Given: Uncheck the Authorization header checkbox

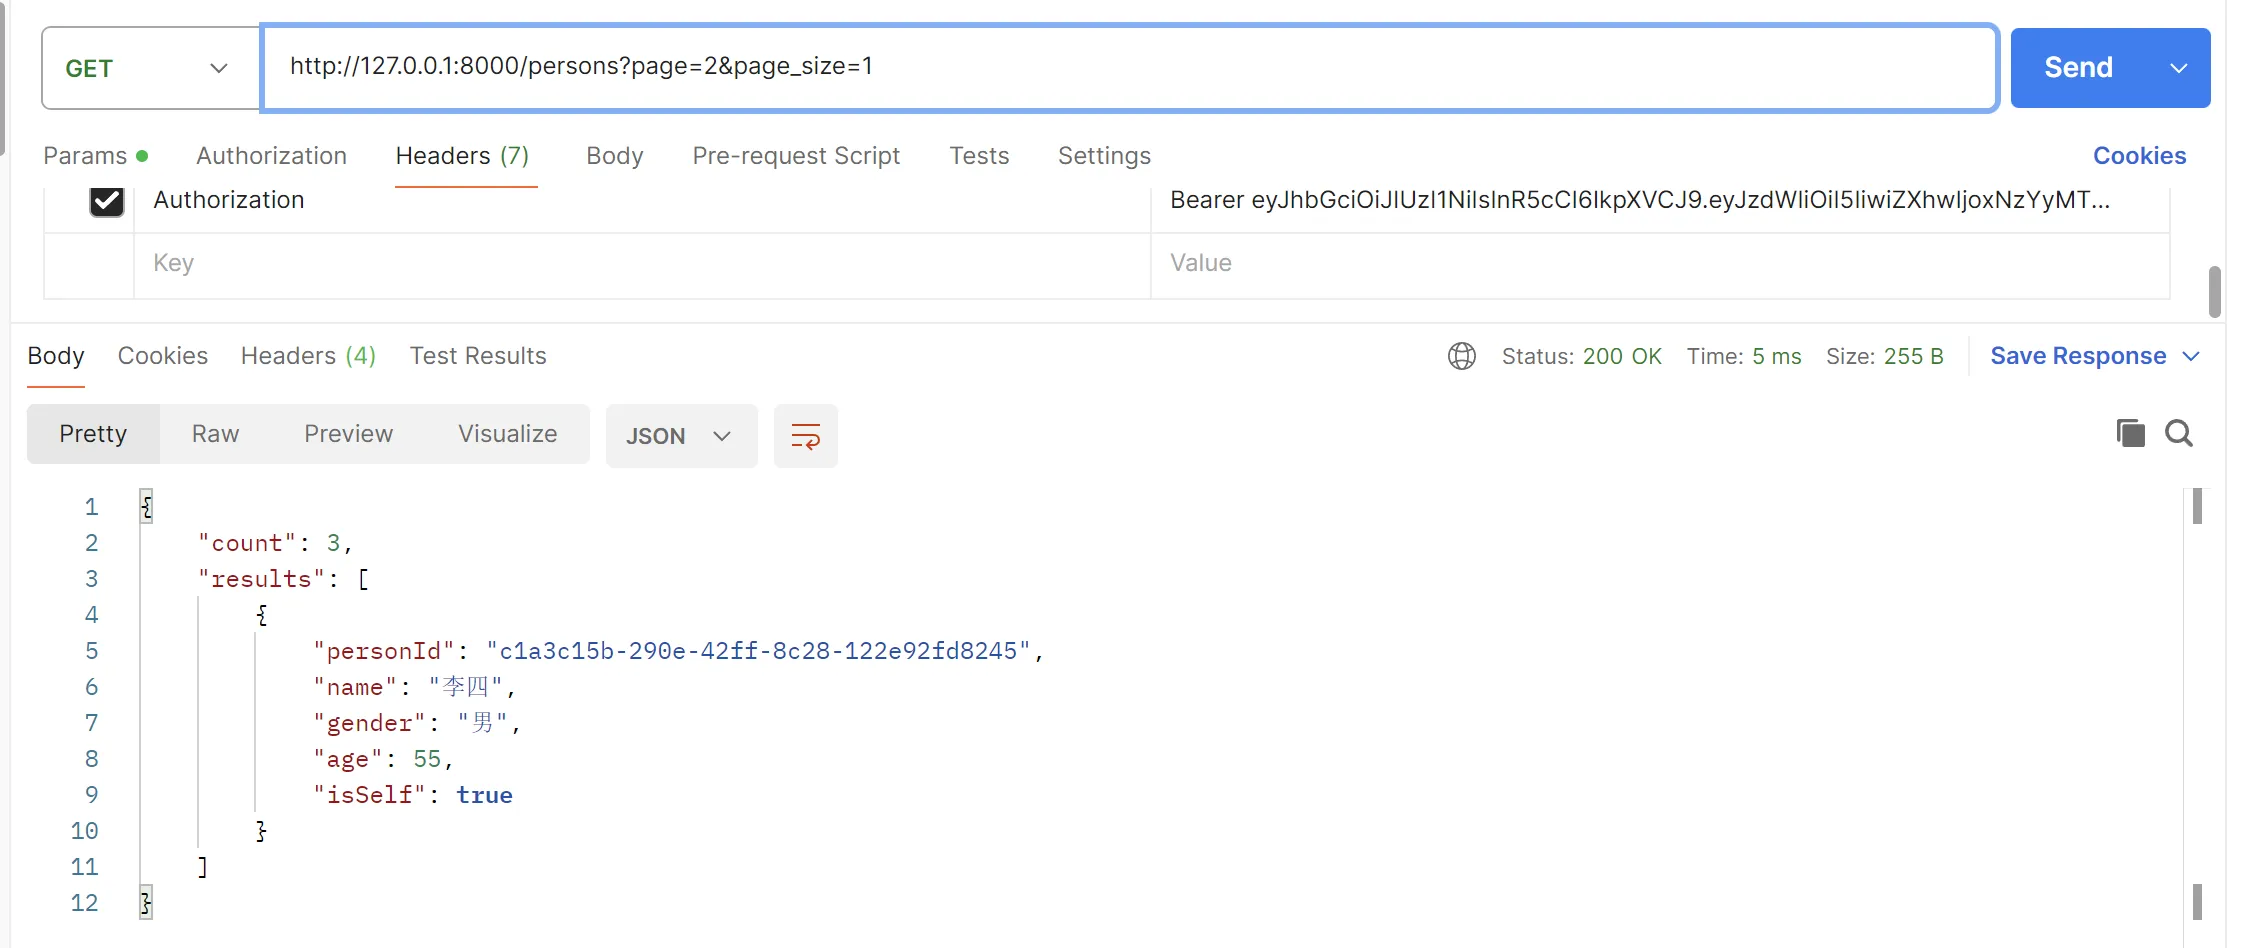Looking at the screenshot, I should [x=107, y=201].
